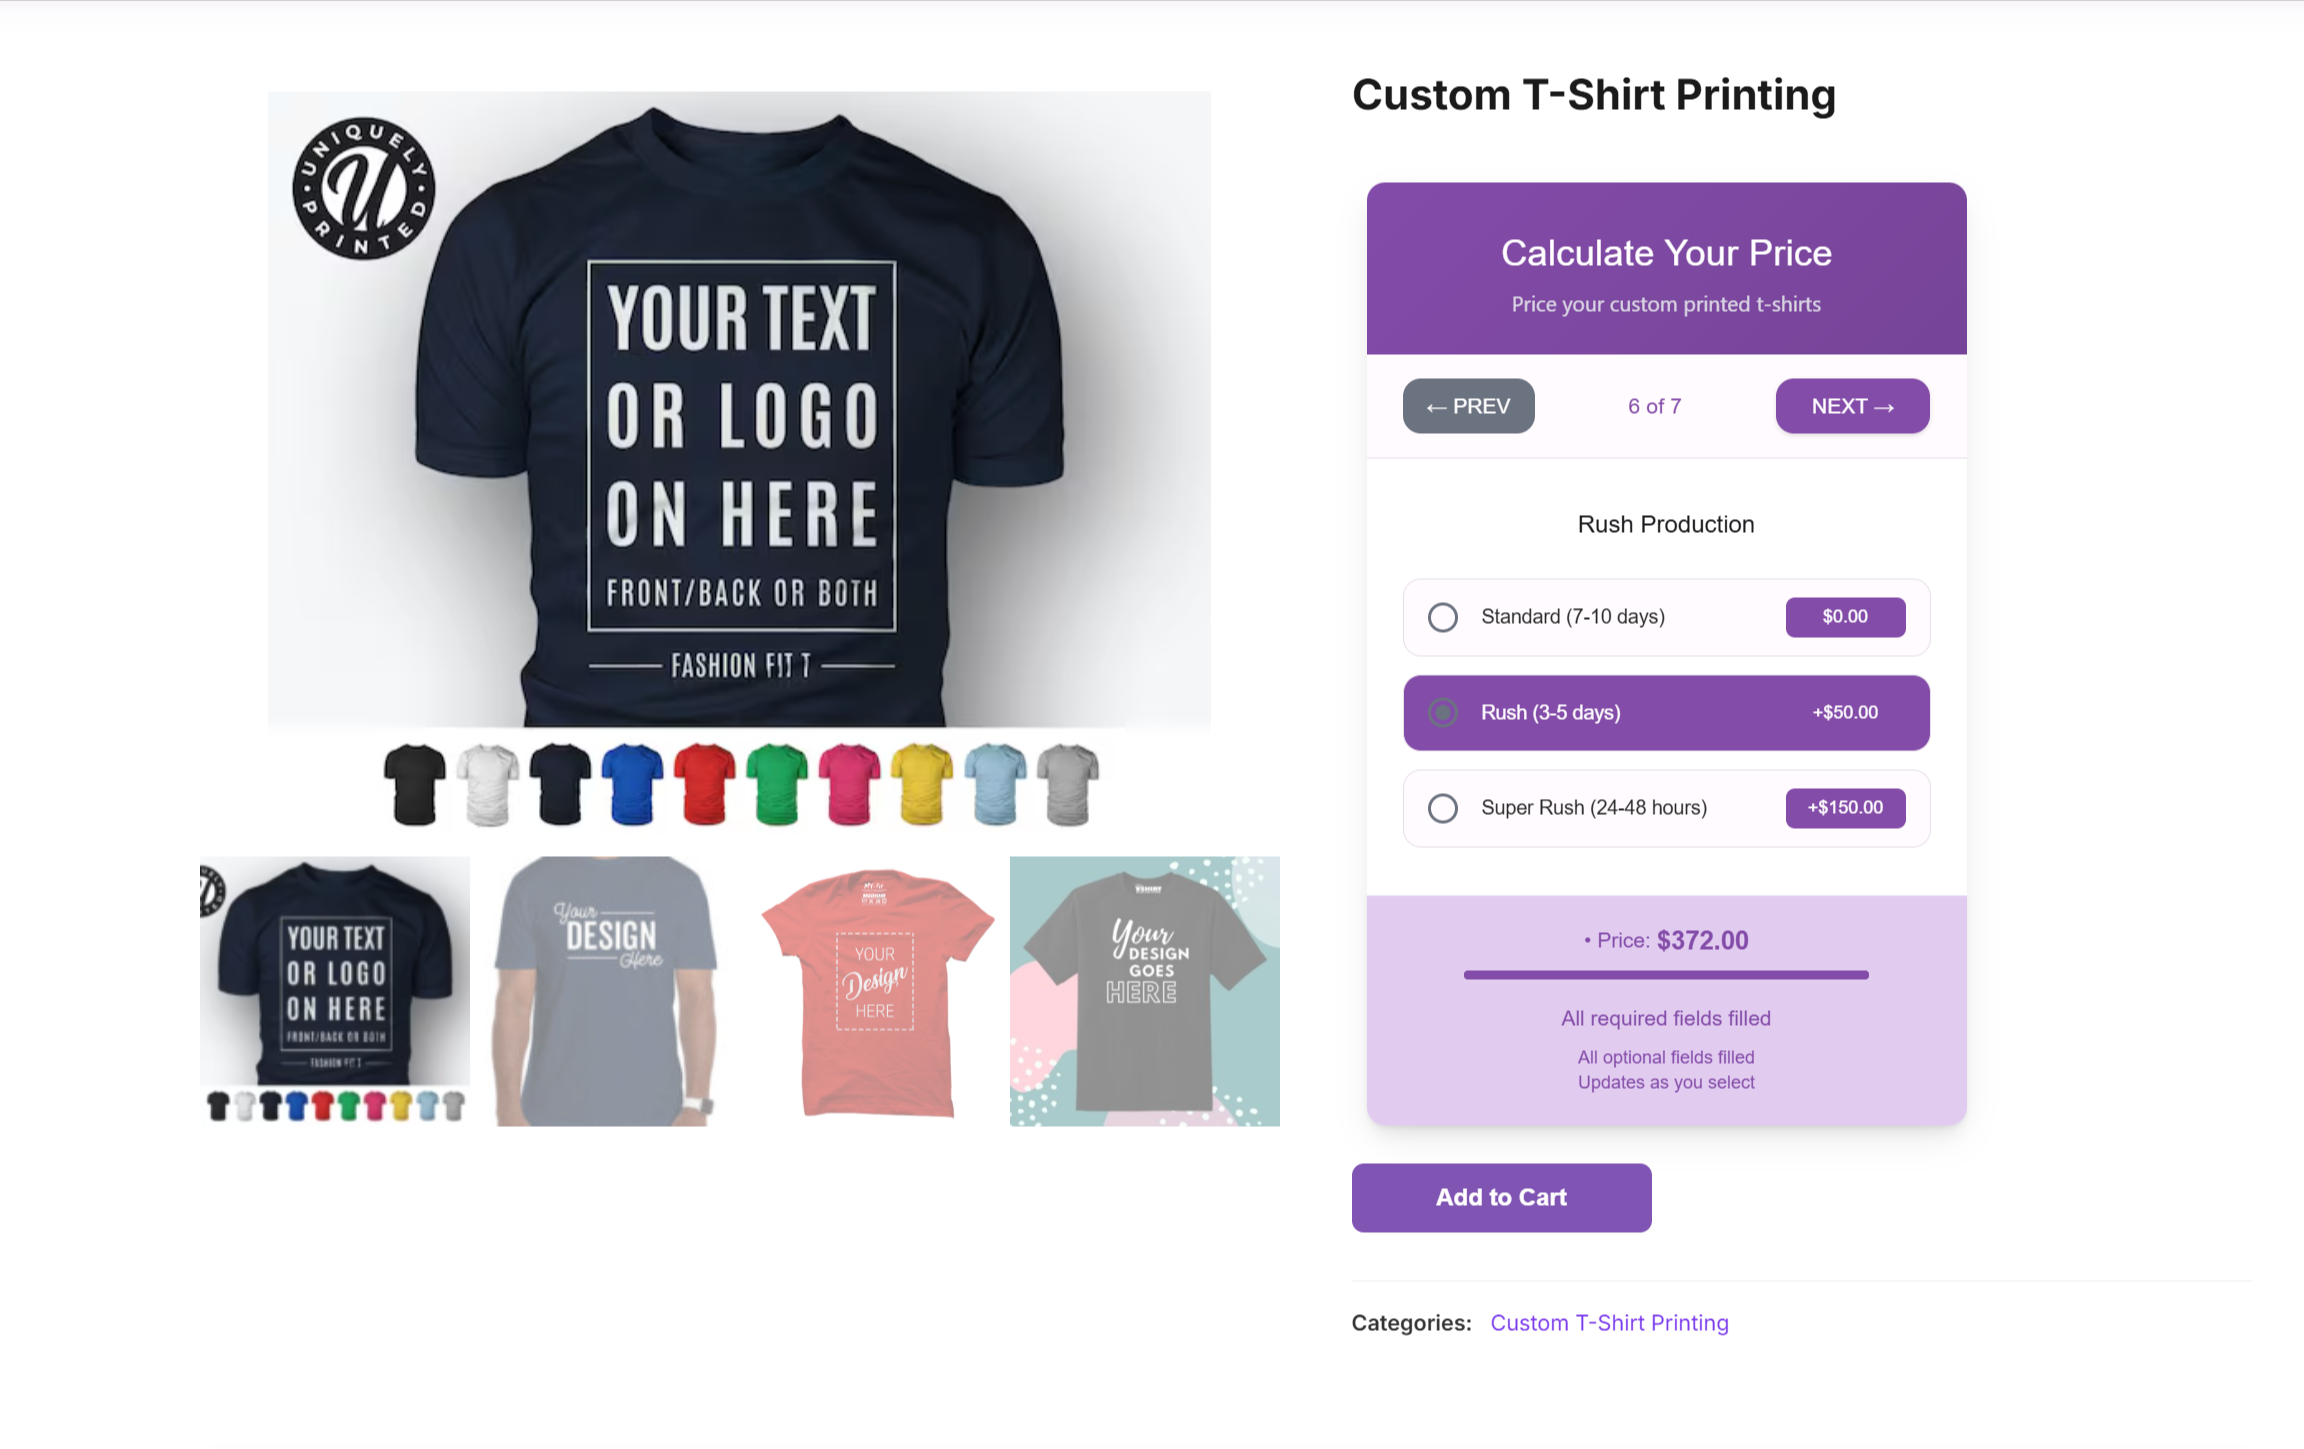Open the 'Your Design Goes Here' teal thumbnail

[1145, 991]
